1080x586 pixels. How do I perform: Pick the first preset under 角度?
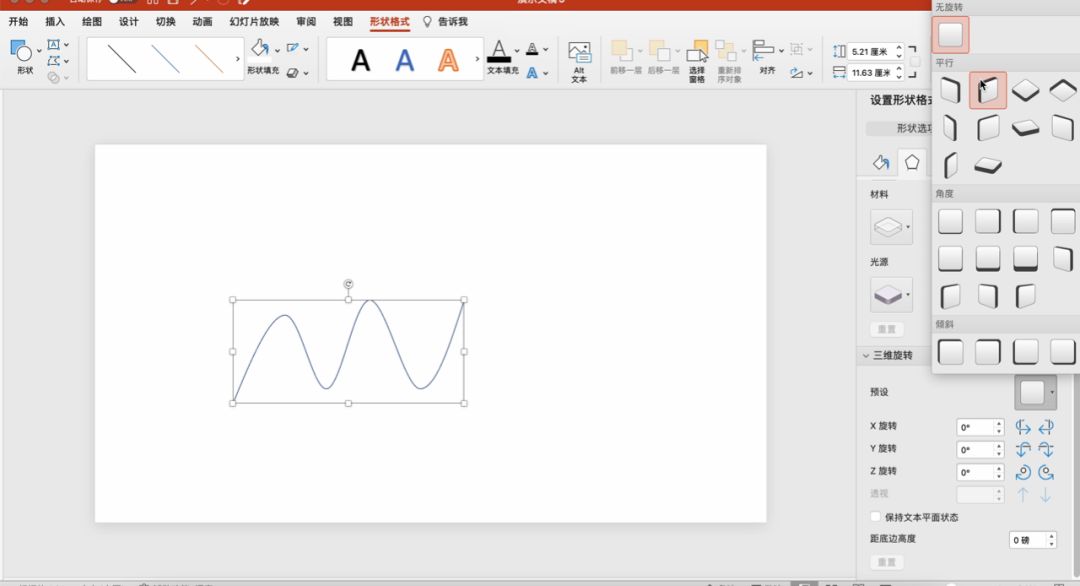(951, 221)
